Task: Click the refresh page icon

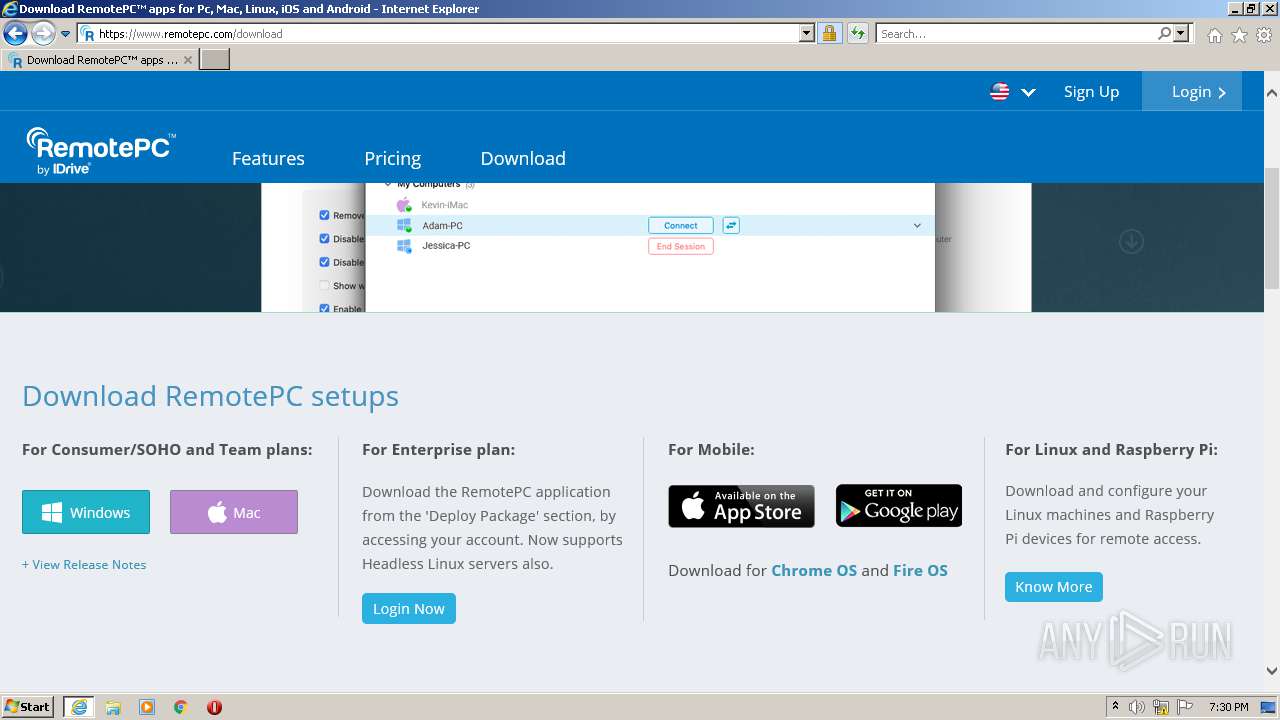Action: pos(857,33)
